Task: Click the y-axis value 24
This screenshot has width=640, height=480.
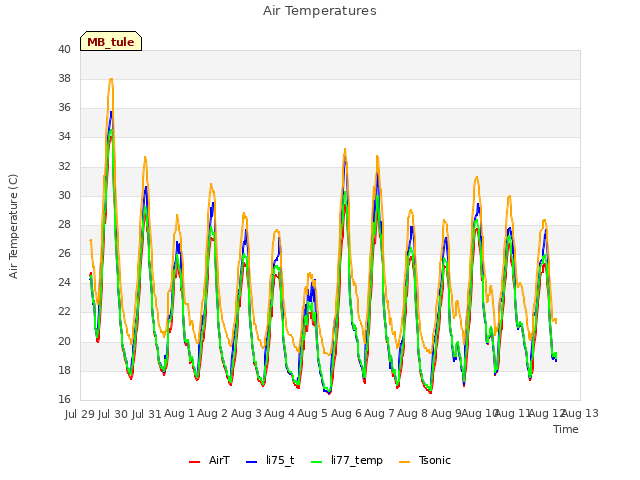Action: 64,282
